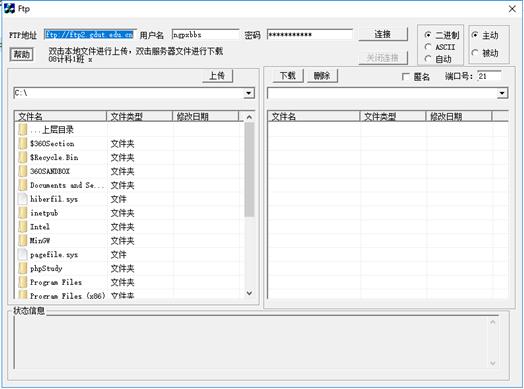Select the phpStudy folder icon

click(23, 268)
